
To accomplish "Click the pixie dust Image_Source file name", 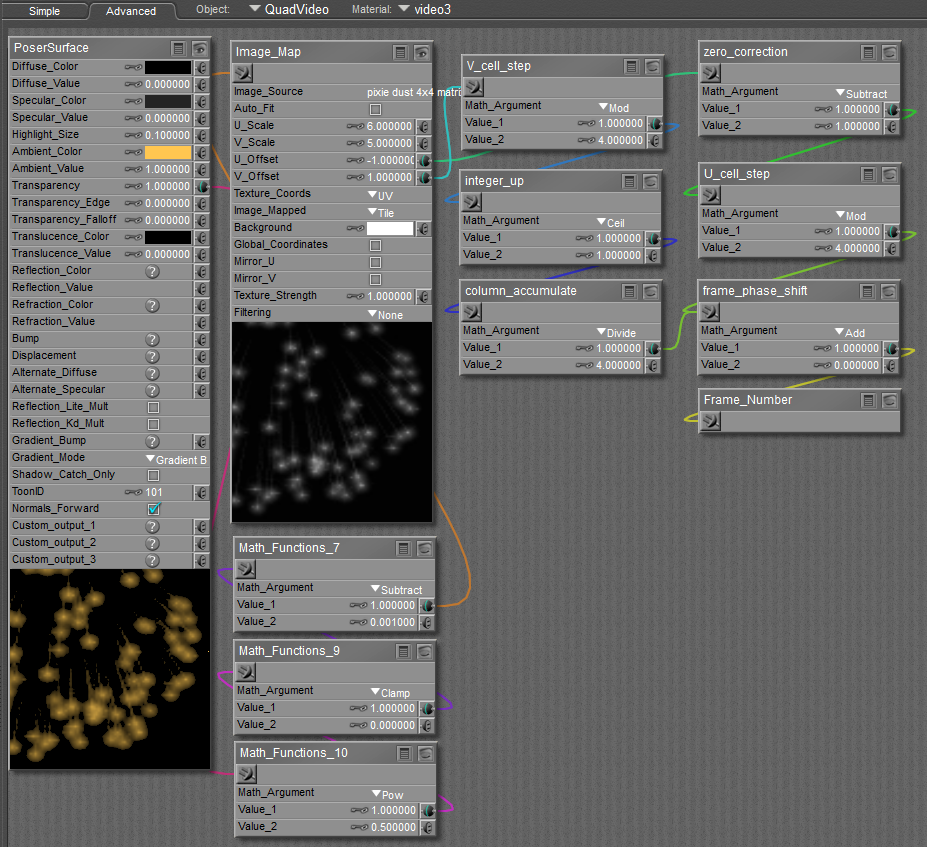I will pyautogui.click(x=399, y=92).
